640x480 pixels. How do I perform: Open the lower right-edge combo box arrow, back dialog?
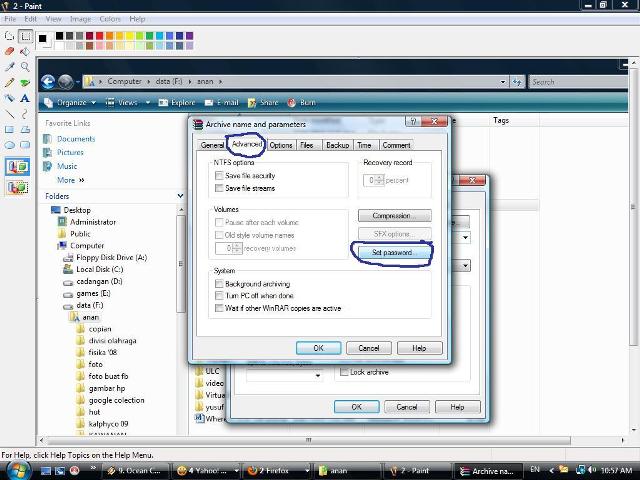click(465, 266)
